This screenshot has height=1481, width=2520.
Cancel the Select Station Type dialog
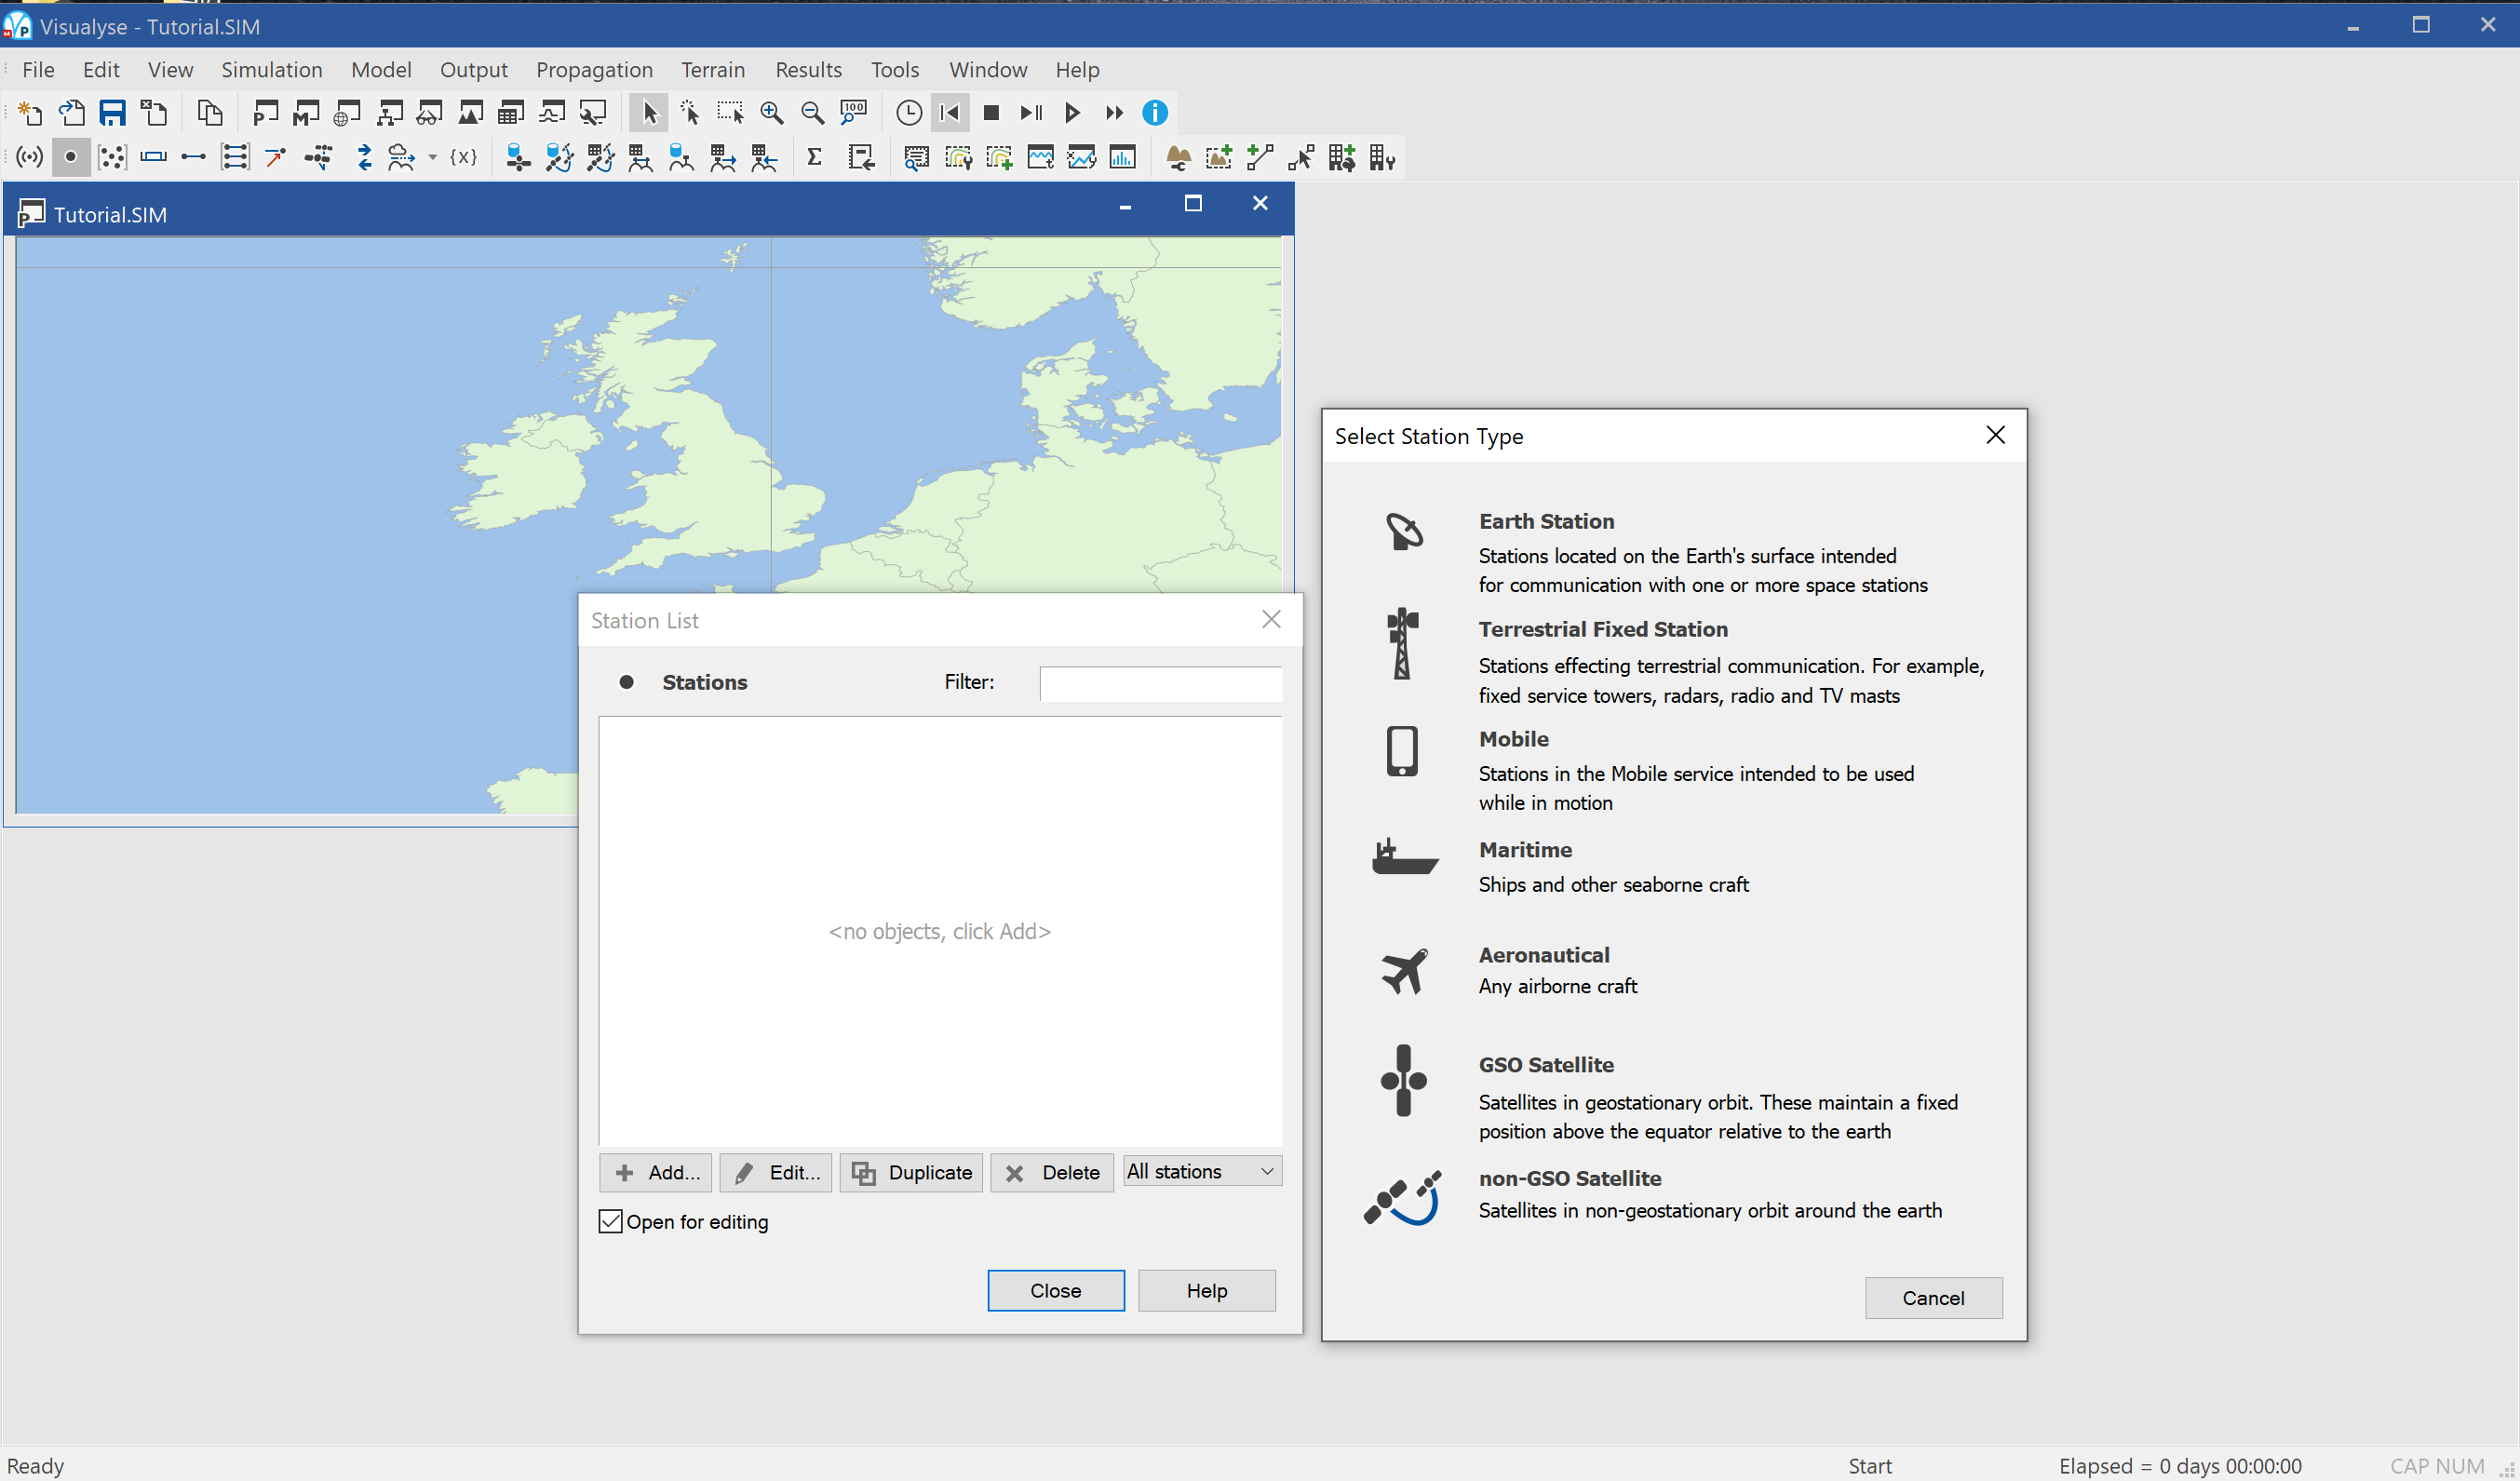[x=1933, y=1297]
